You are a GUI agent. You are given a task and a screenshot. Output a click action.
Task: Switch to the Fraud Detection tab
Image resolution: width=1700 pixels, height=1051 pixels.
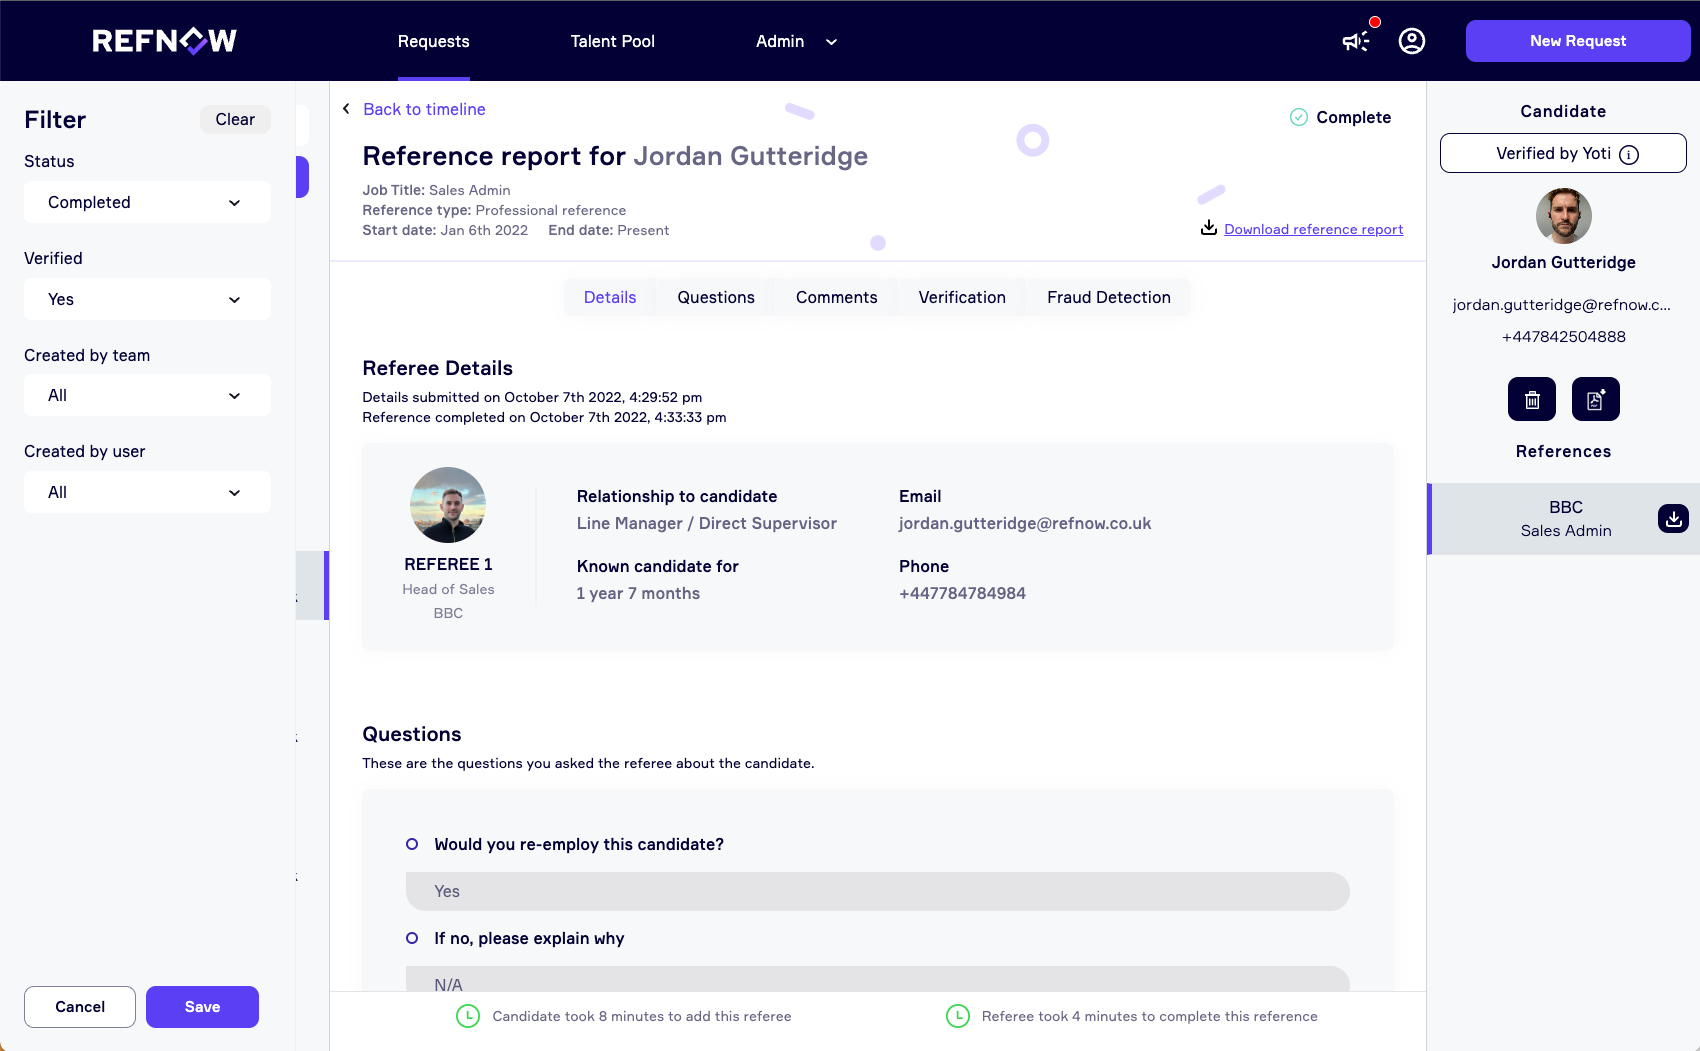1109,297
